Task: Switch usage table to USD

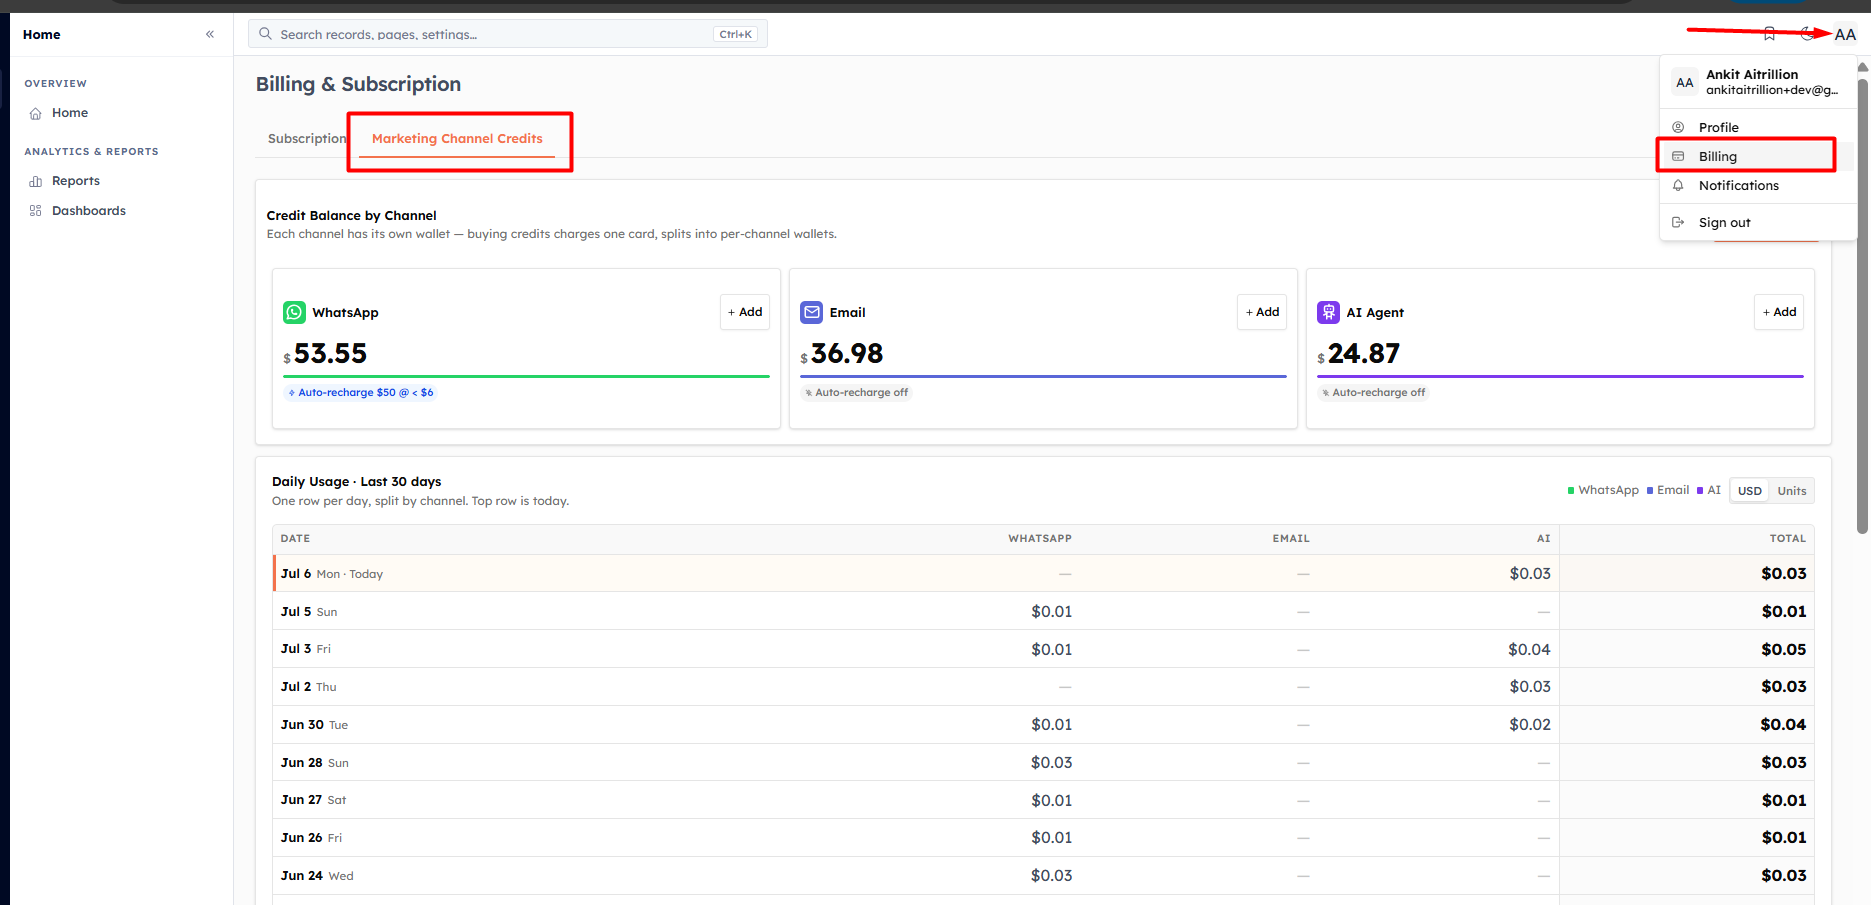Action: pos(1750,491)
